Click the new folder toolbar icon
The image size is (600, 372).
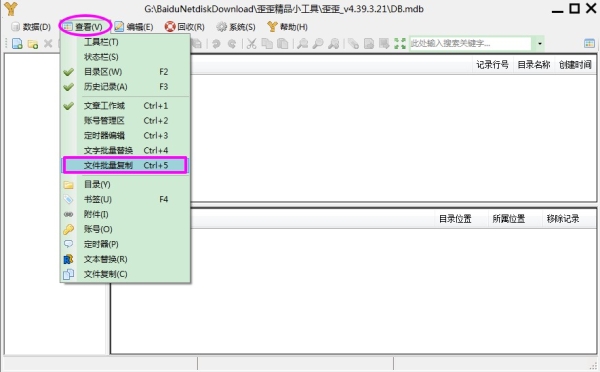33,44
